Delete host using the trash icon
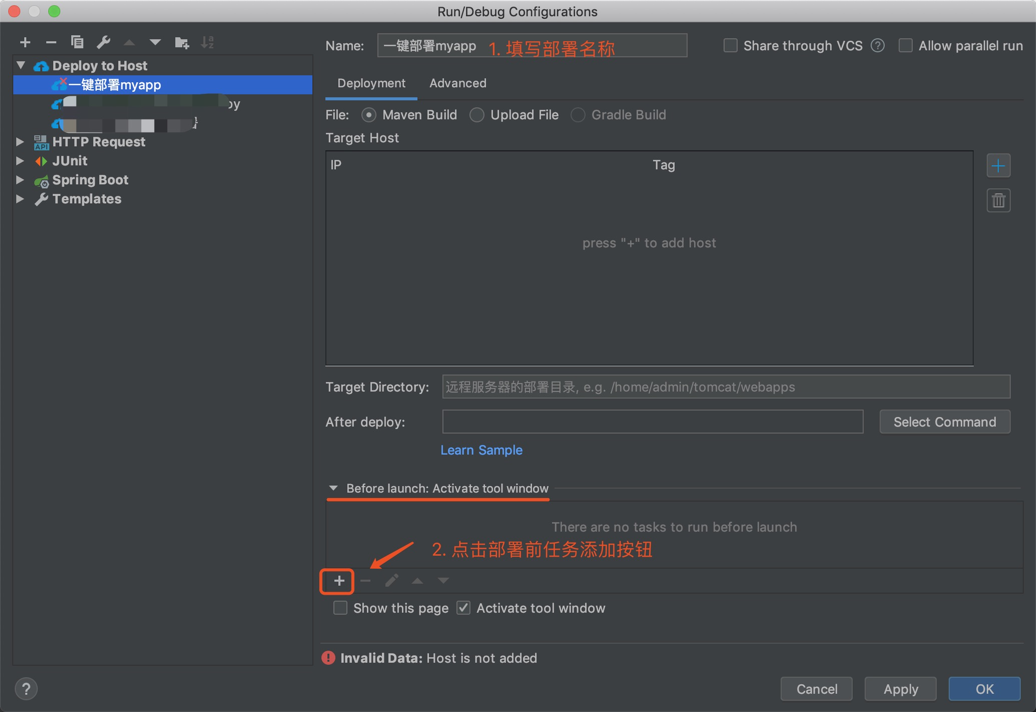The width and height of the screenshot is (1036, 712). (998, 200)
